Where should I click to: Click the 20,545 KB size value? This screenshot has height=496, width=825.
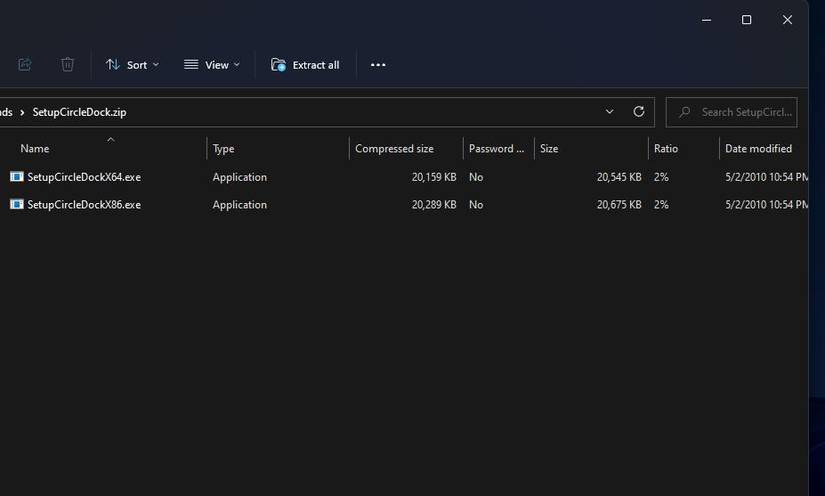tap(619, 177)
